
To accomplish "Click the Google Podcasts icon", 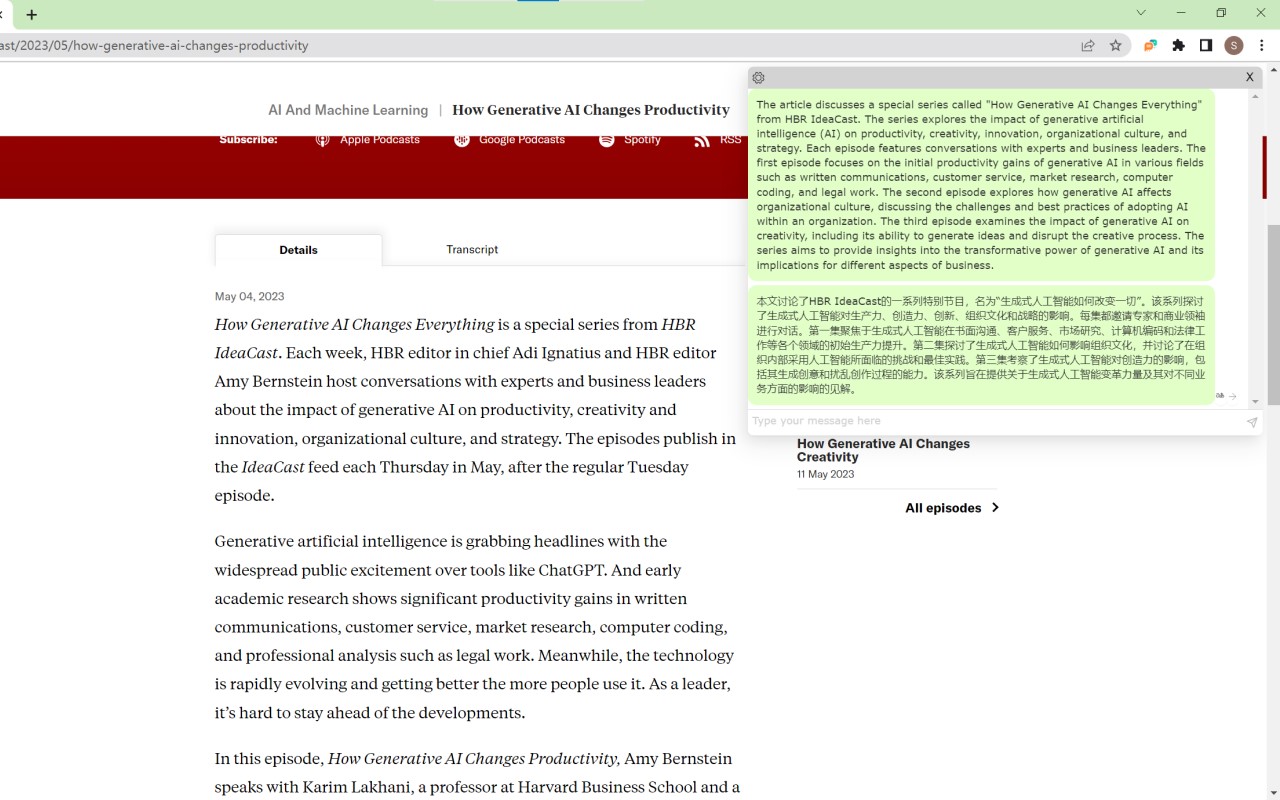I will tap(461, 140).
